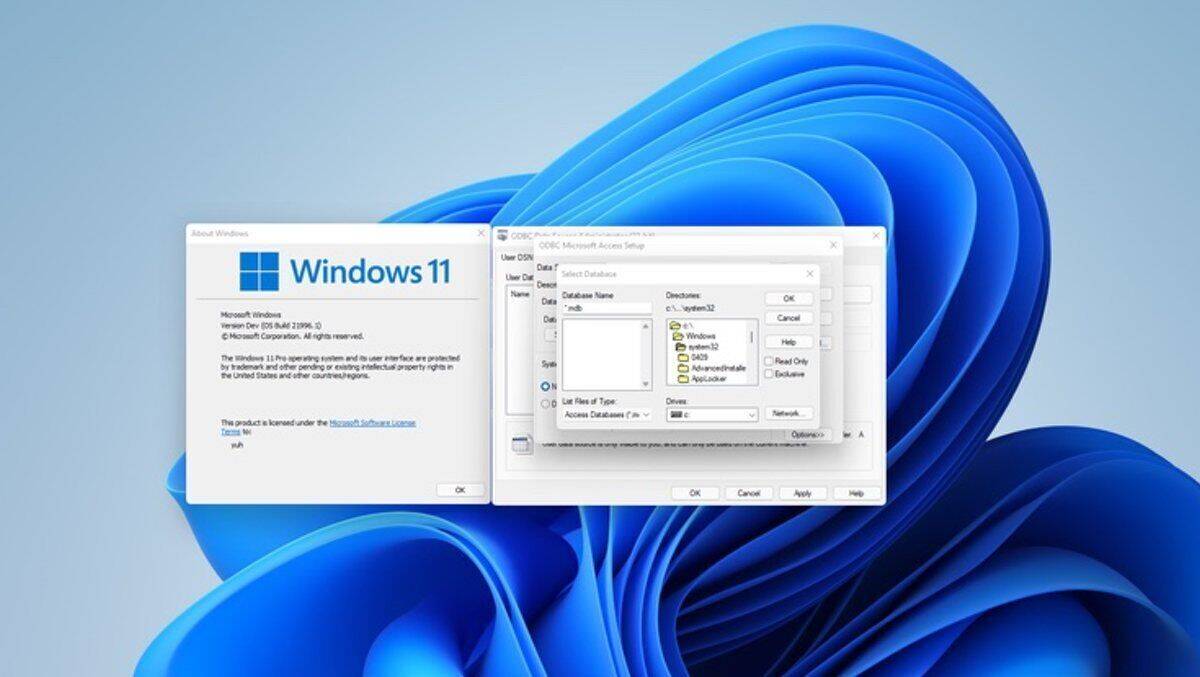Click the file list scroll-up arrow
The width and height of the screenshot is (1200, 677).
point(646,326)
